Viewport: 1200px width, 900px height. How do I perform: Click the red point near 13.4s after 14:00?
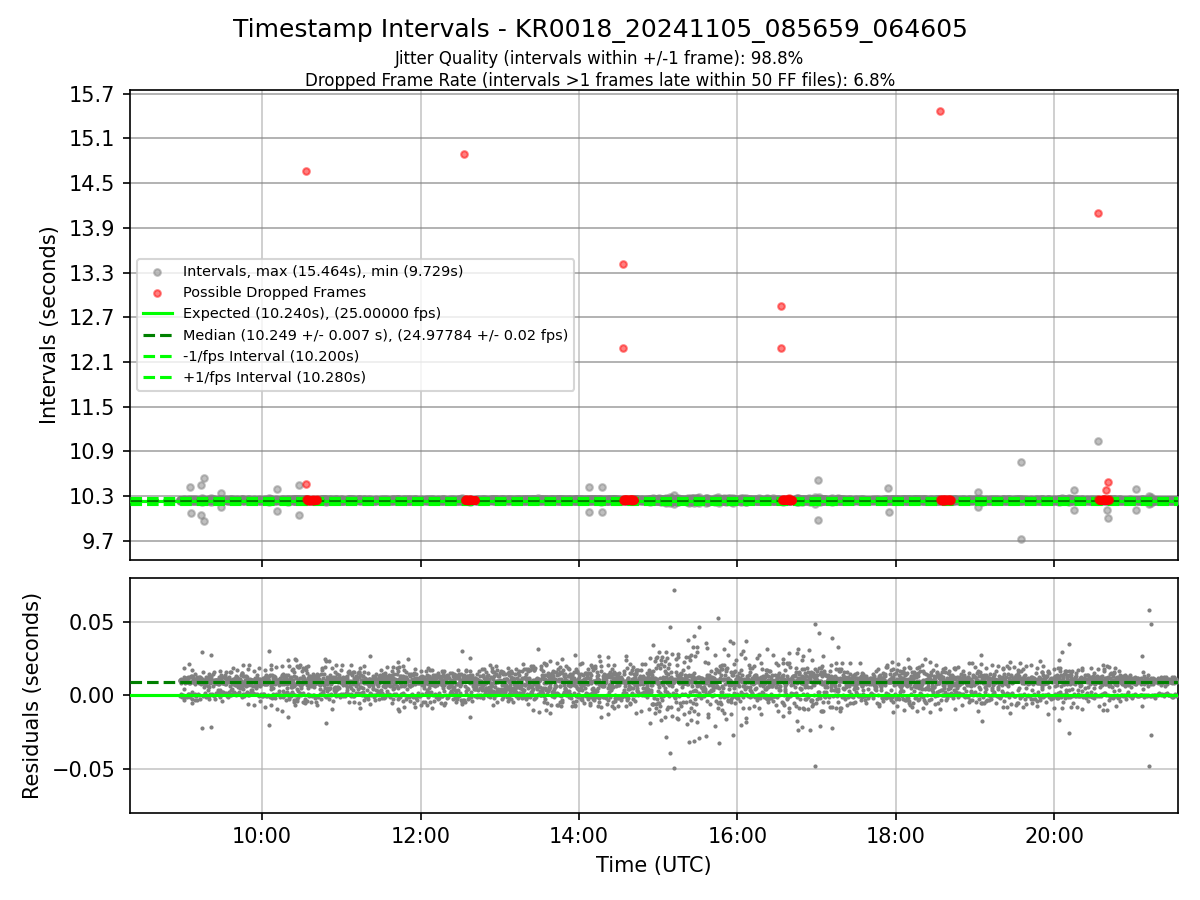point(623,264)
